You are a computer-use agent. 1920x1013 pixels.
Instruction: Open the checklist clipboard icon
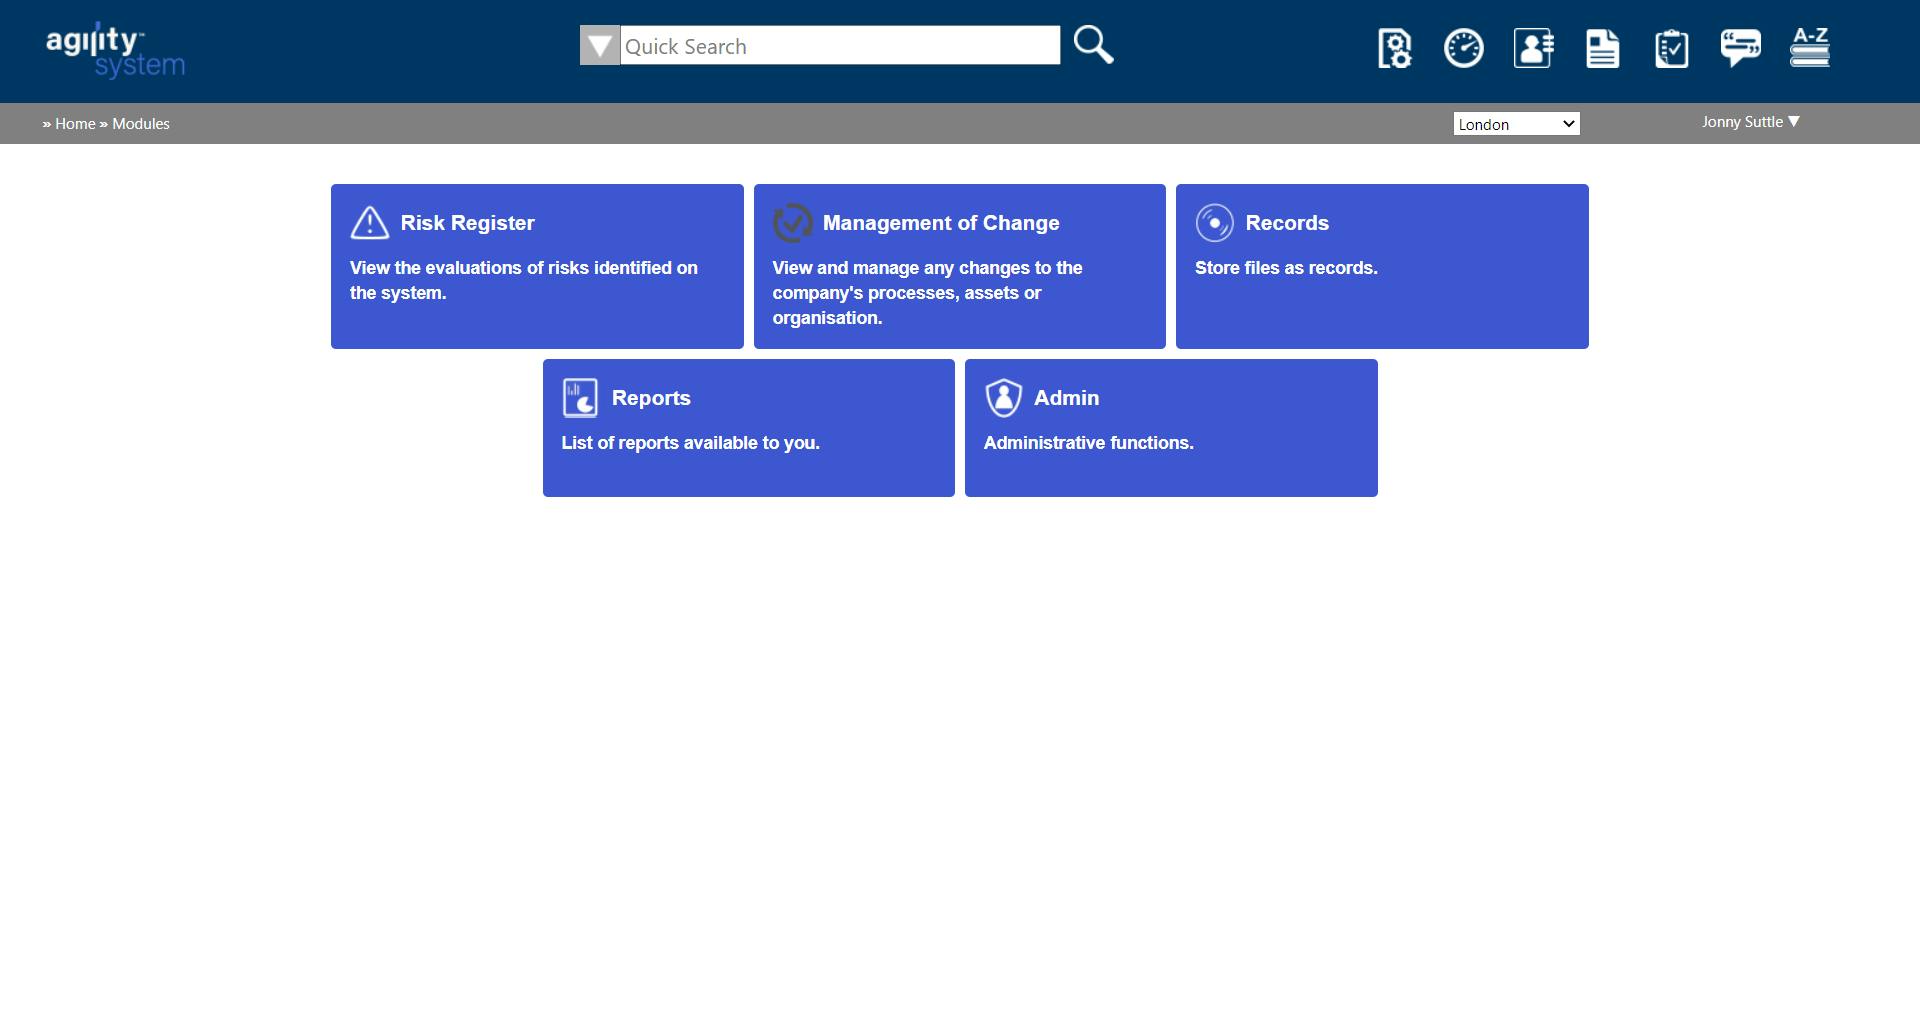pos(1671,47)
